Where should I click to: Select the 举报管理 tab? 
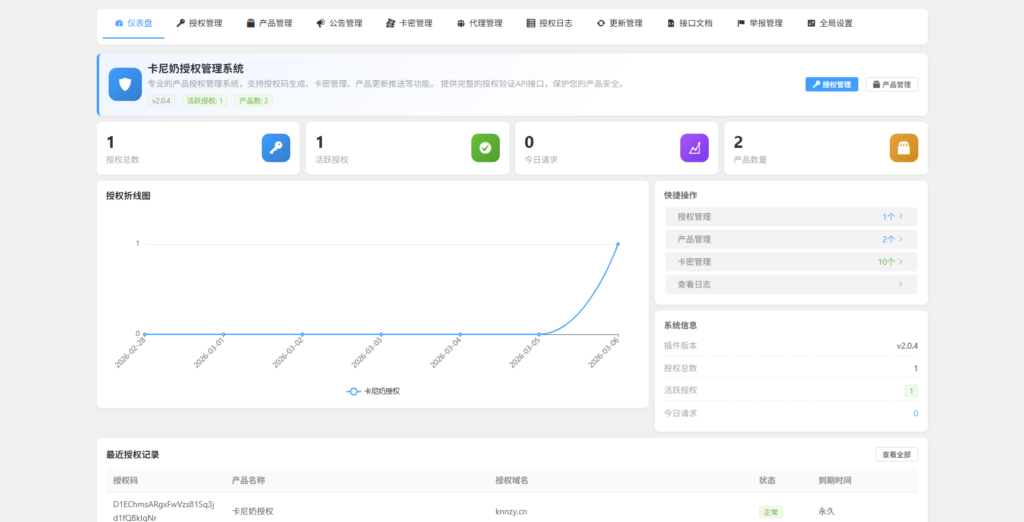(759, 23)
